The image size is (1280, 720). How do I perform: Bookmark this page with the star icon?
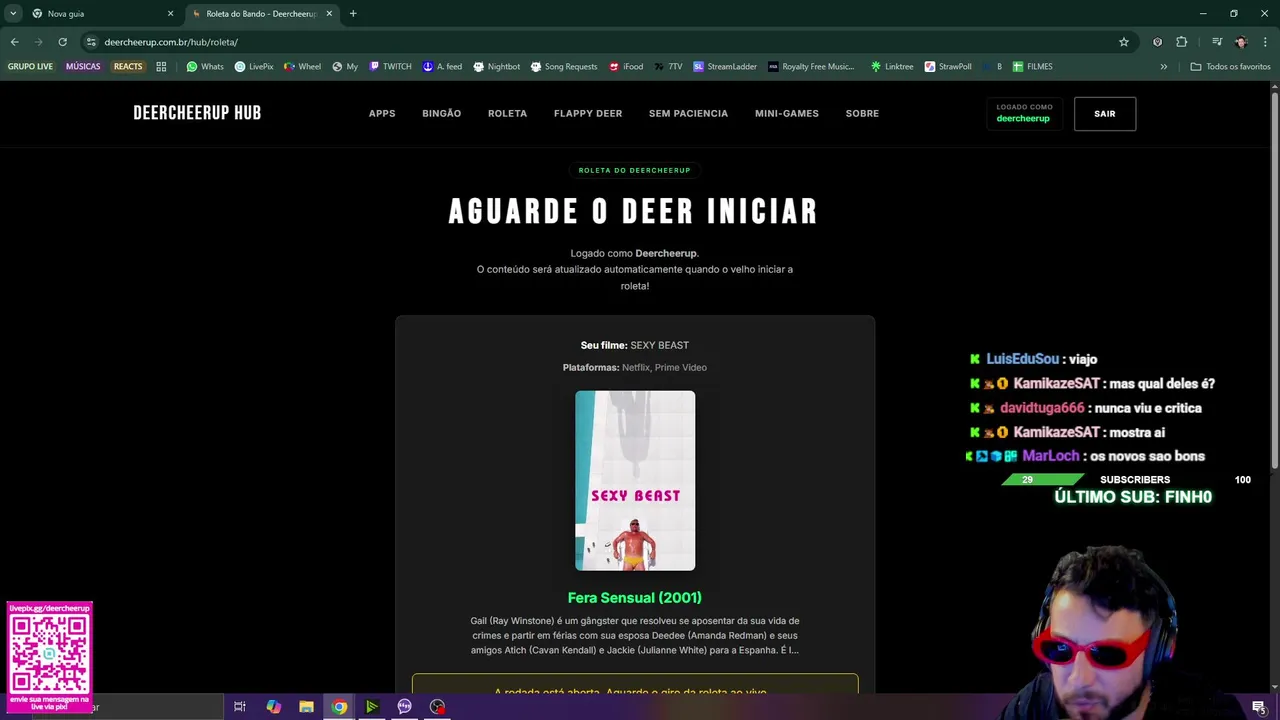click(x=1124, y=42)
